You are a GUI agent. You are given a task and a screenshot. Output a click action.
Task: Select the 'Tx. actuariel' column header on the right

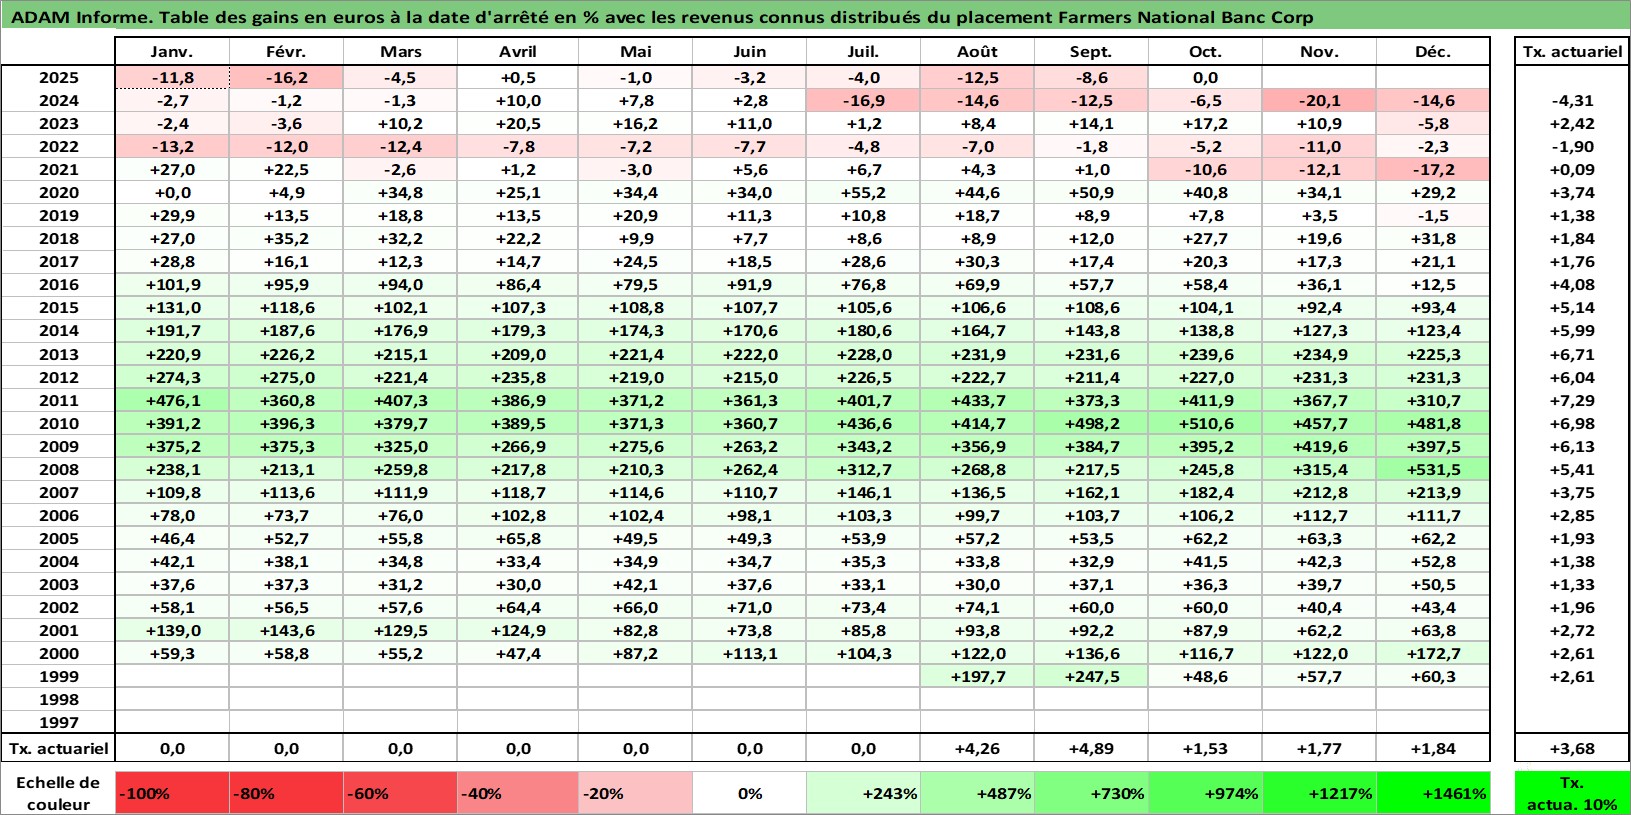point(1572,52)
